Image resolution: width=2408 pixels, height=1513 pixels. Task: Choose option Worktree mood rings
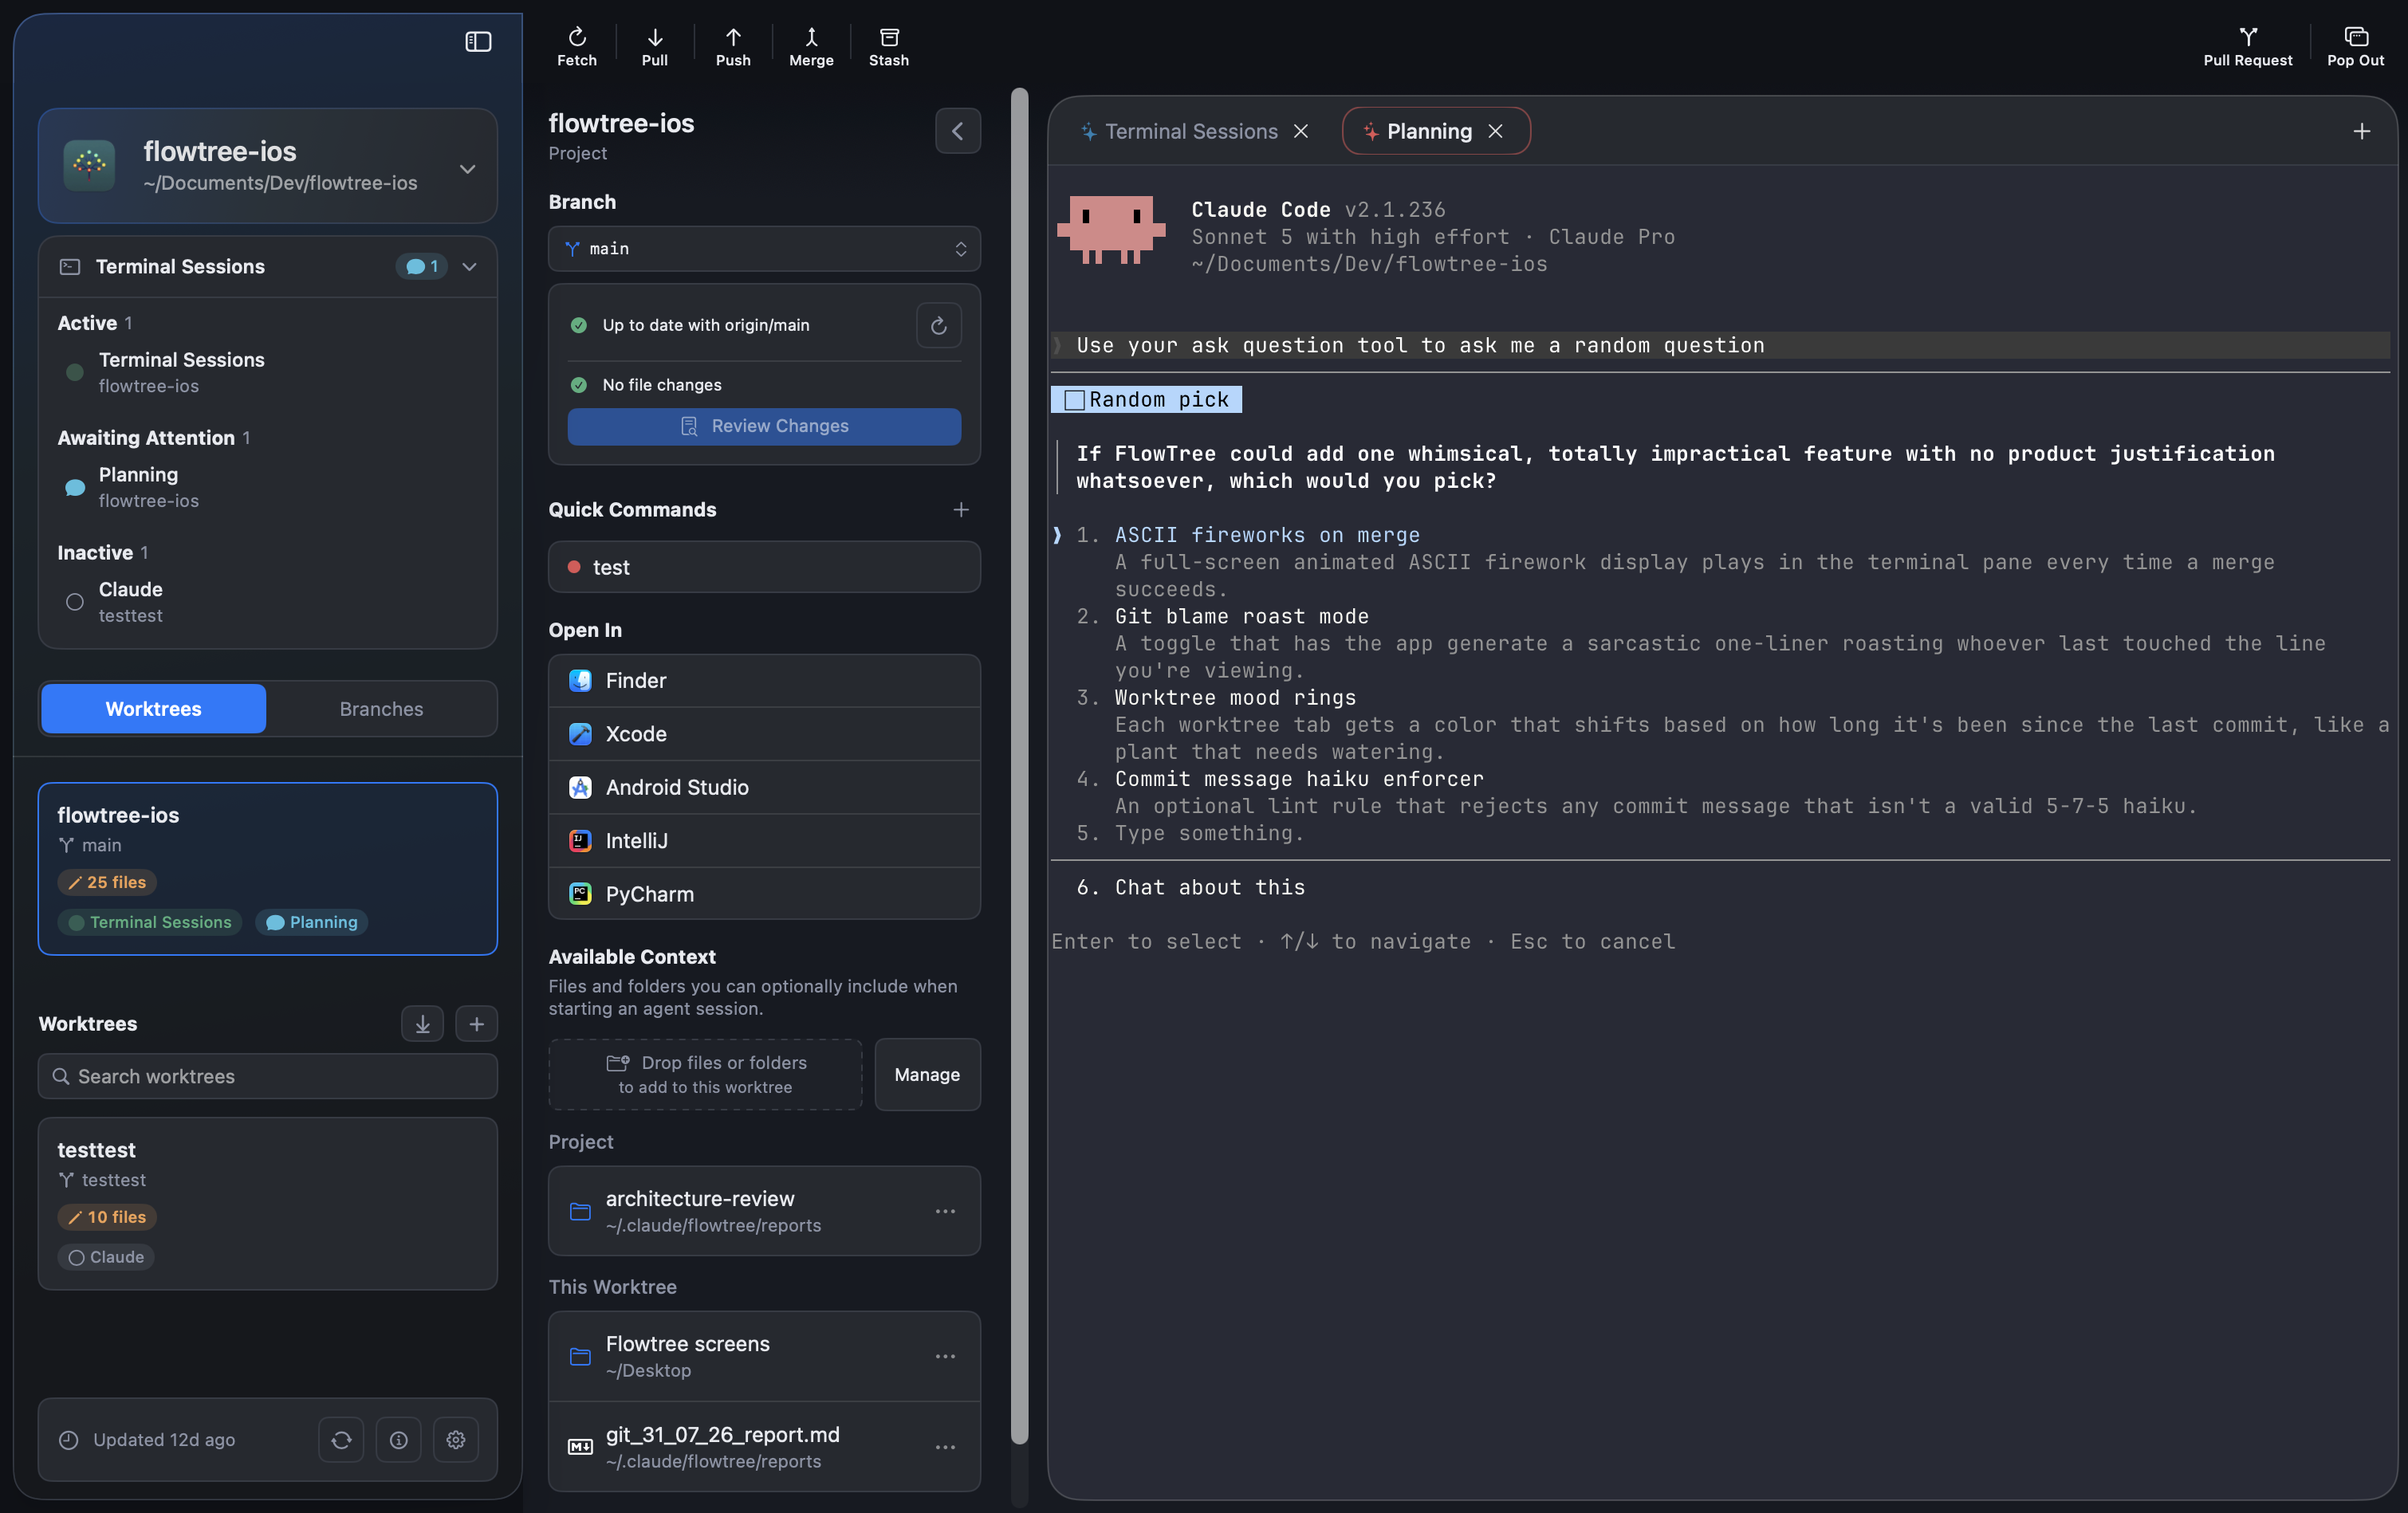click(x=1235, y=698)
